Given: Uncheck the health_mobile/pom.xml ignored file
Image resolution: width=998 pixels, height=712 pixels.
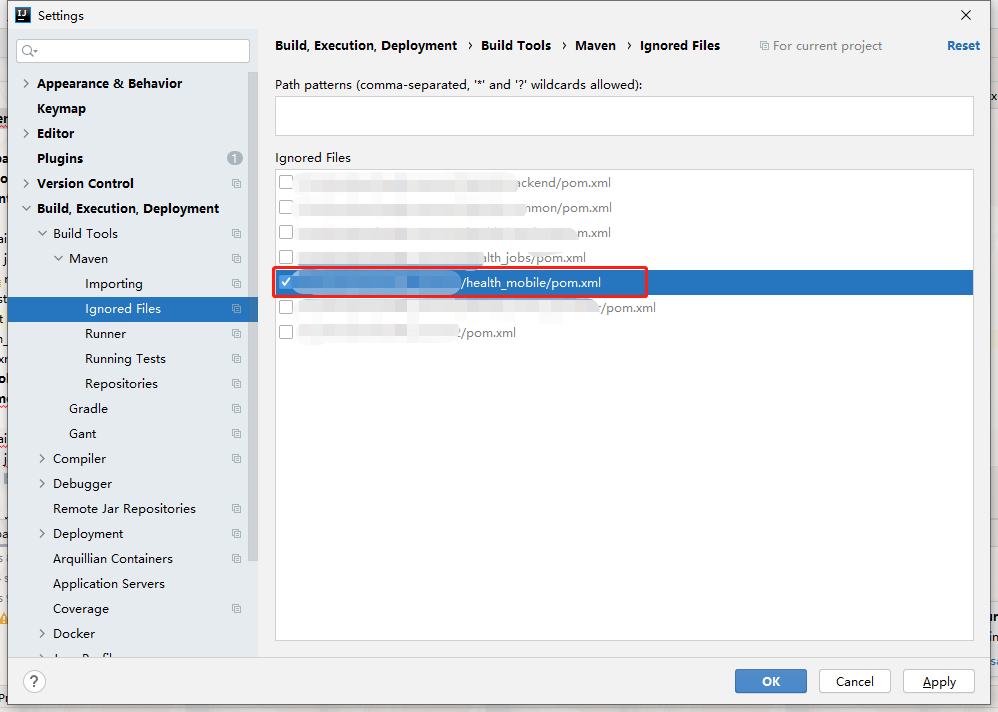Looking at the screenshot, I should tap(286, 282).
